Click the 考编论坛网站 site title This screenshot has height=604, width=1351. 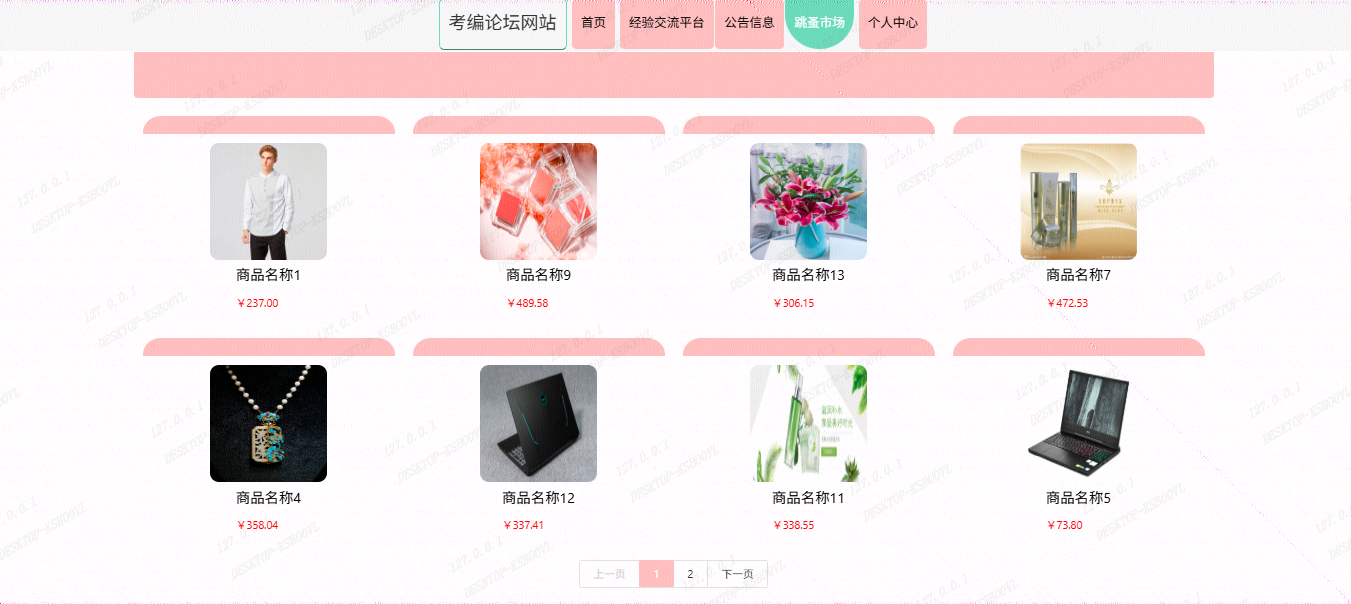coord(503,23)
